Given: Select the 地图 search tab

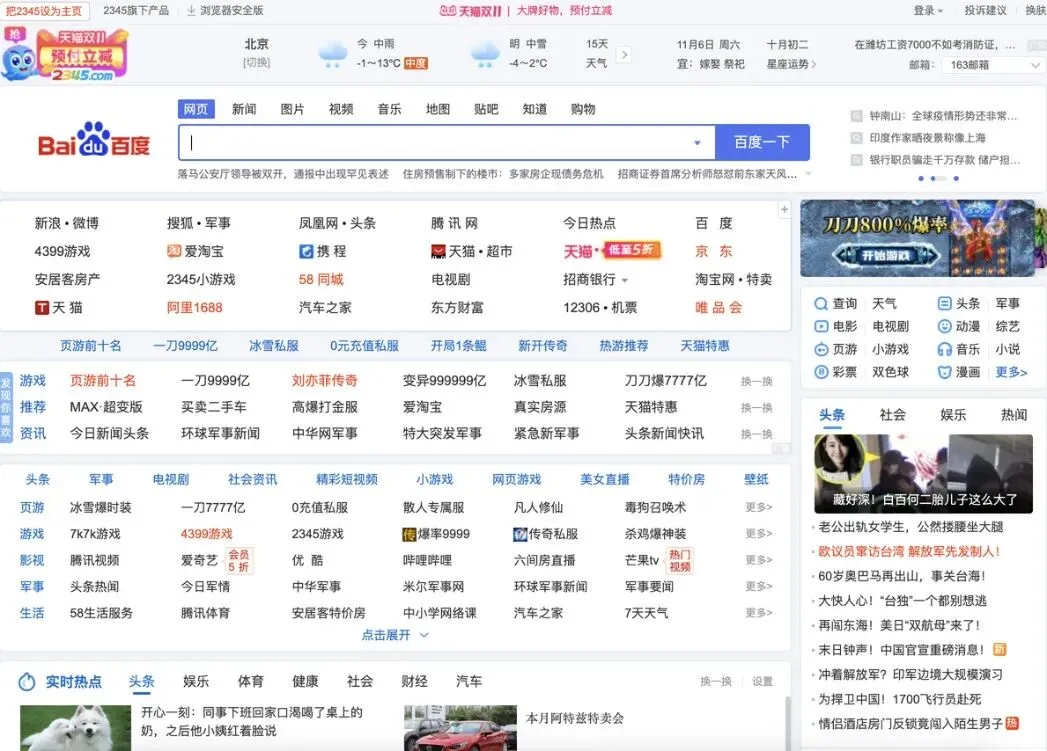Looking at the screenshot, I should tap(437, 109).
